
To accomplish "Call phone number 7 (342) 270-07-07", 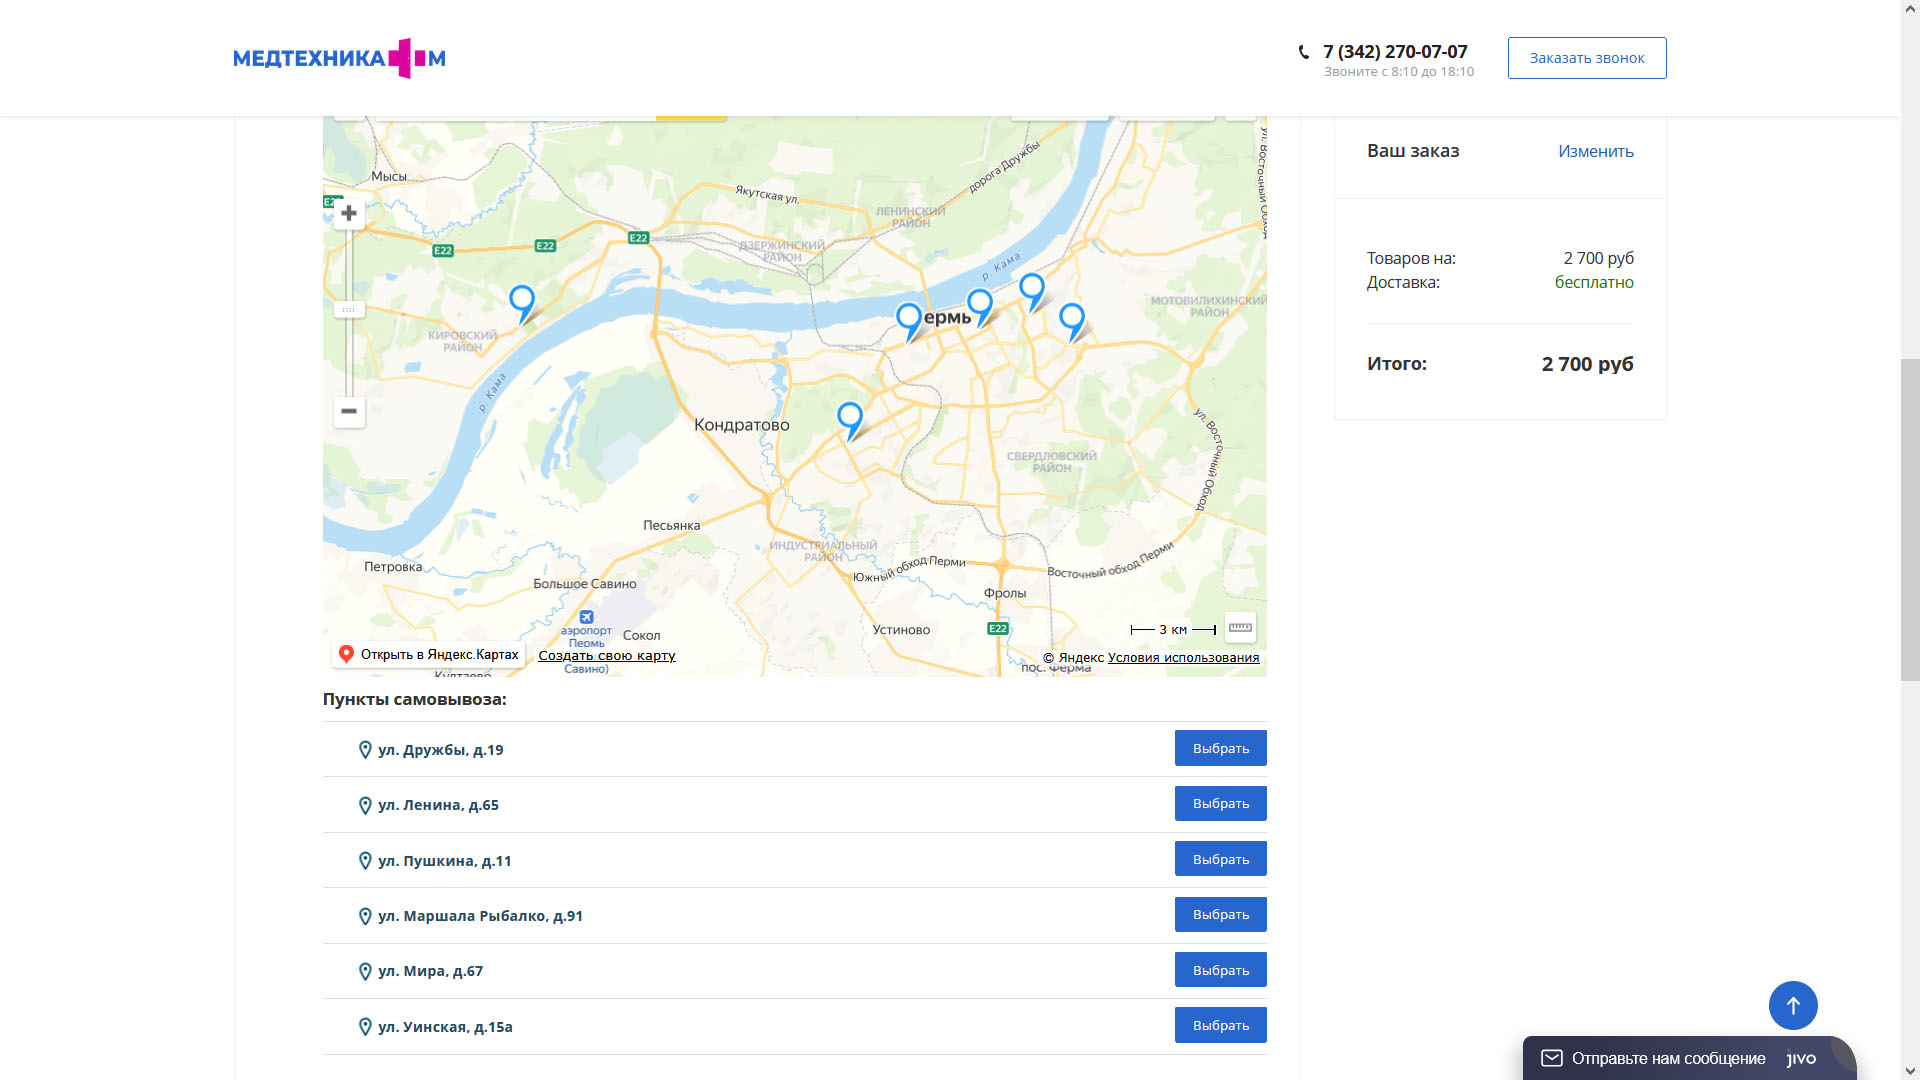I will [x=1395, y=51].
